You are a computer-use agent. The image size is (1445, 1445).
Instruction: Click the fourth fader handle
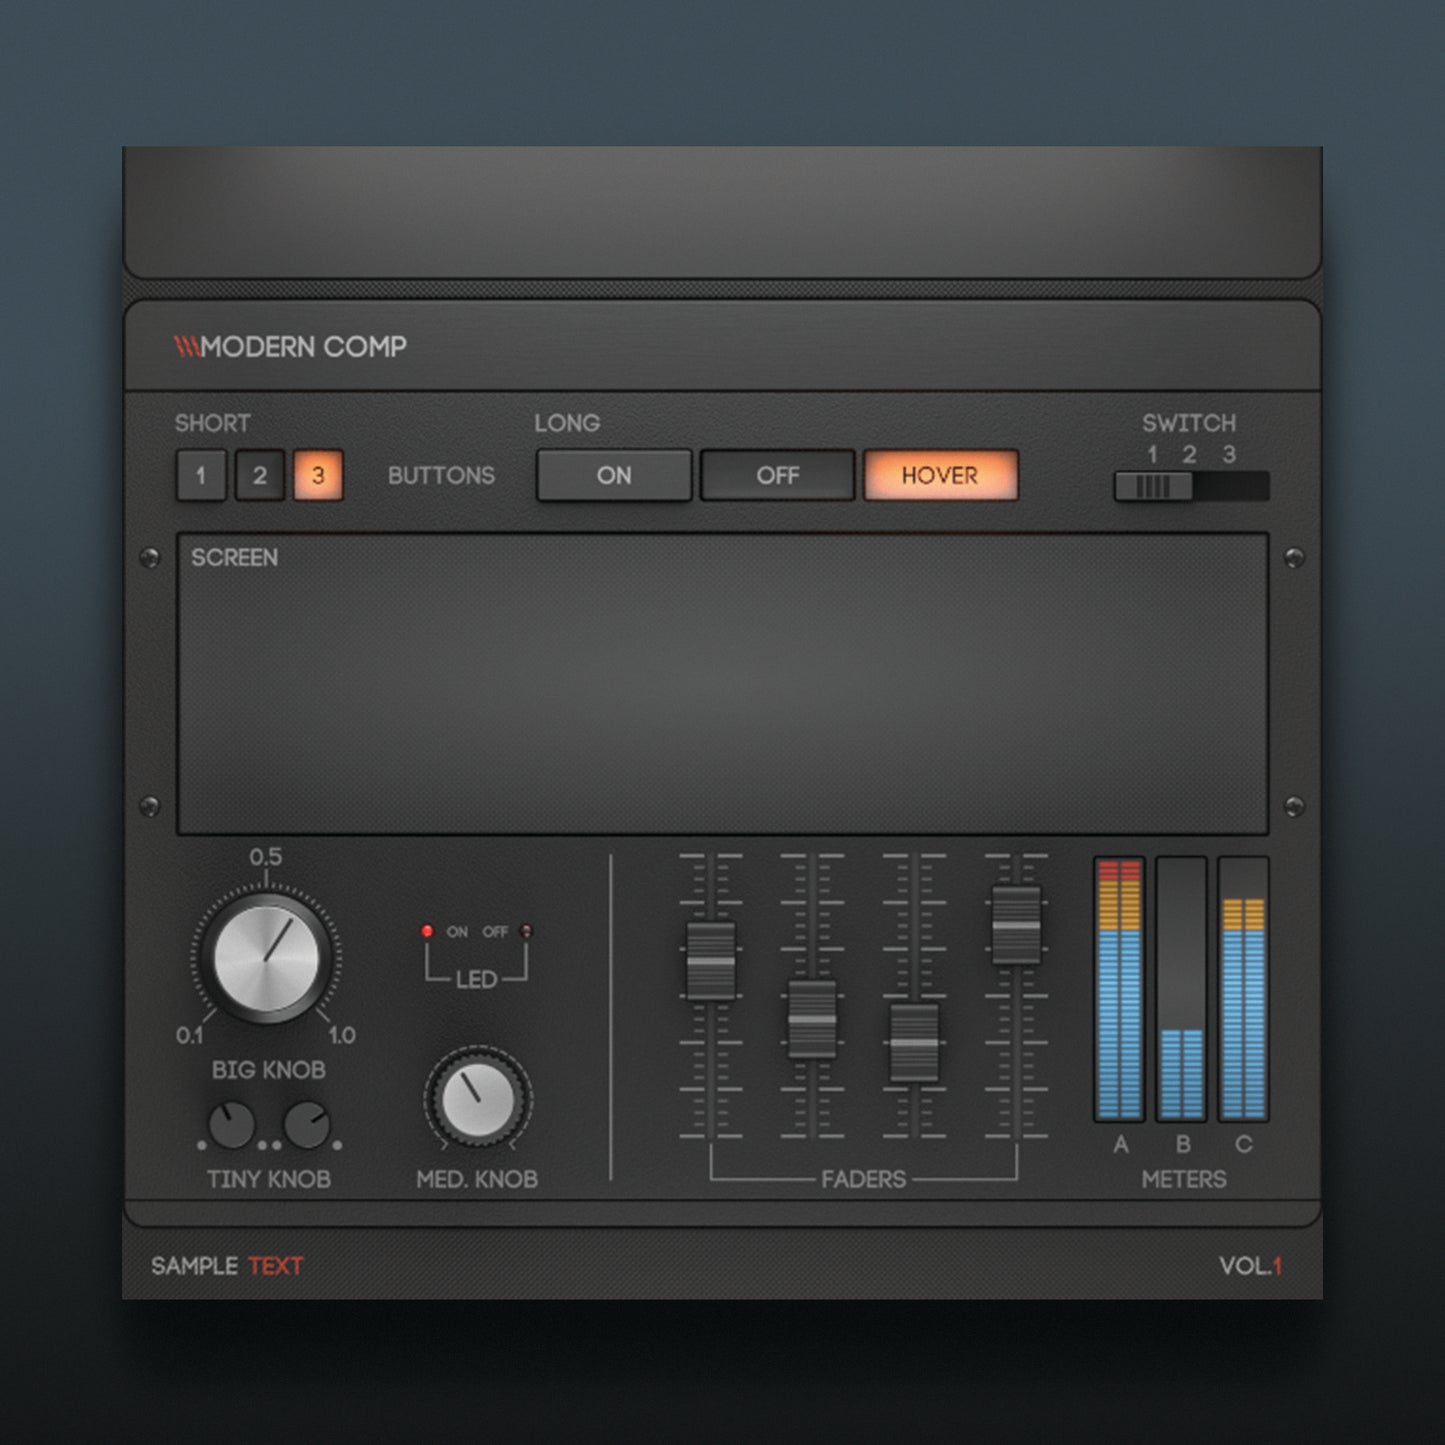(1016, 925)
